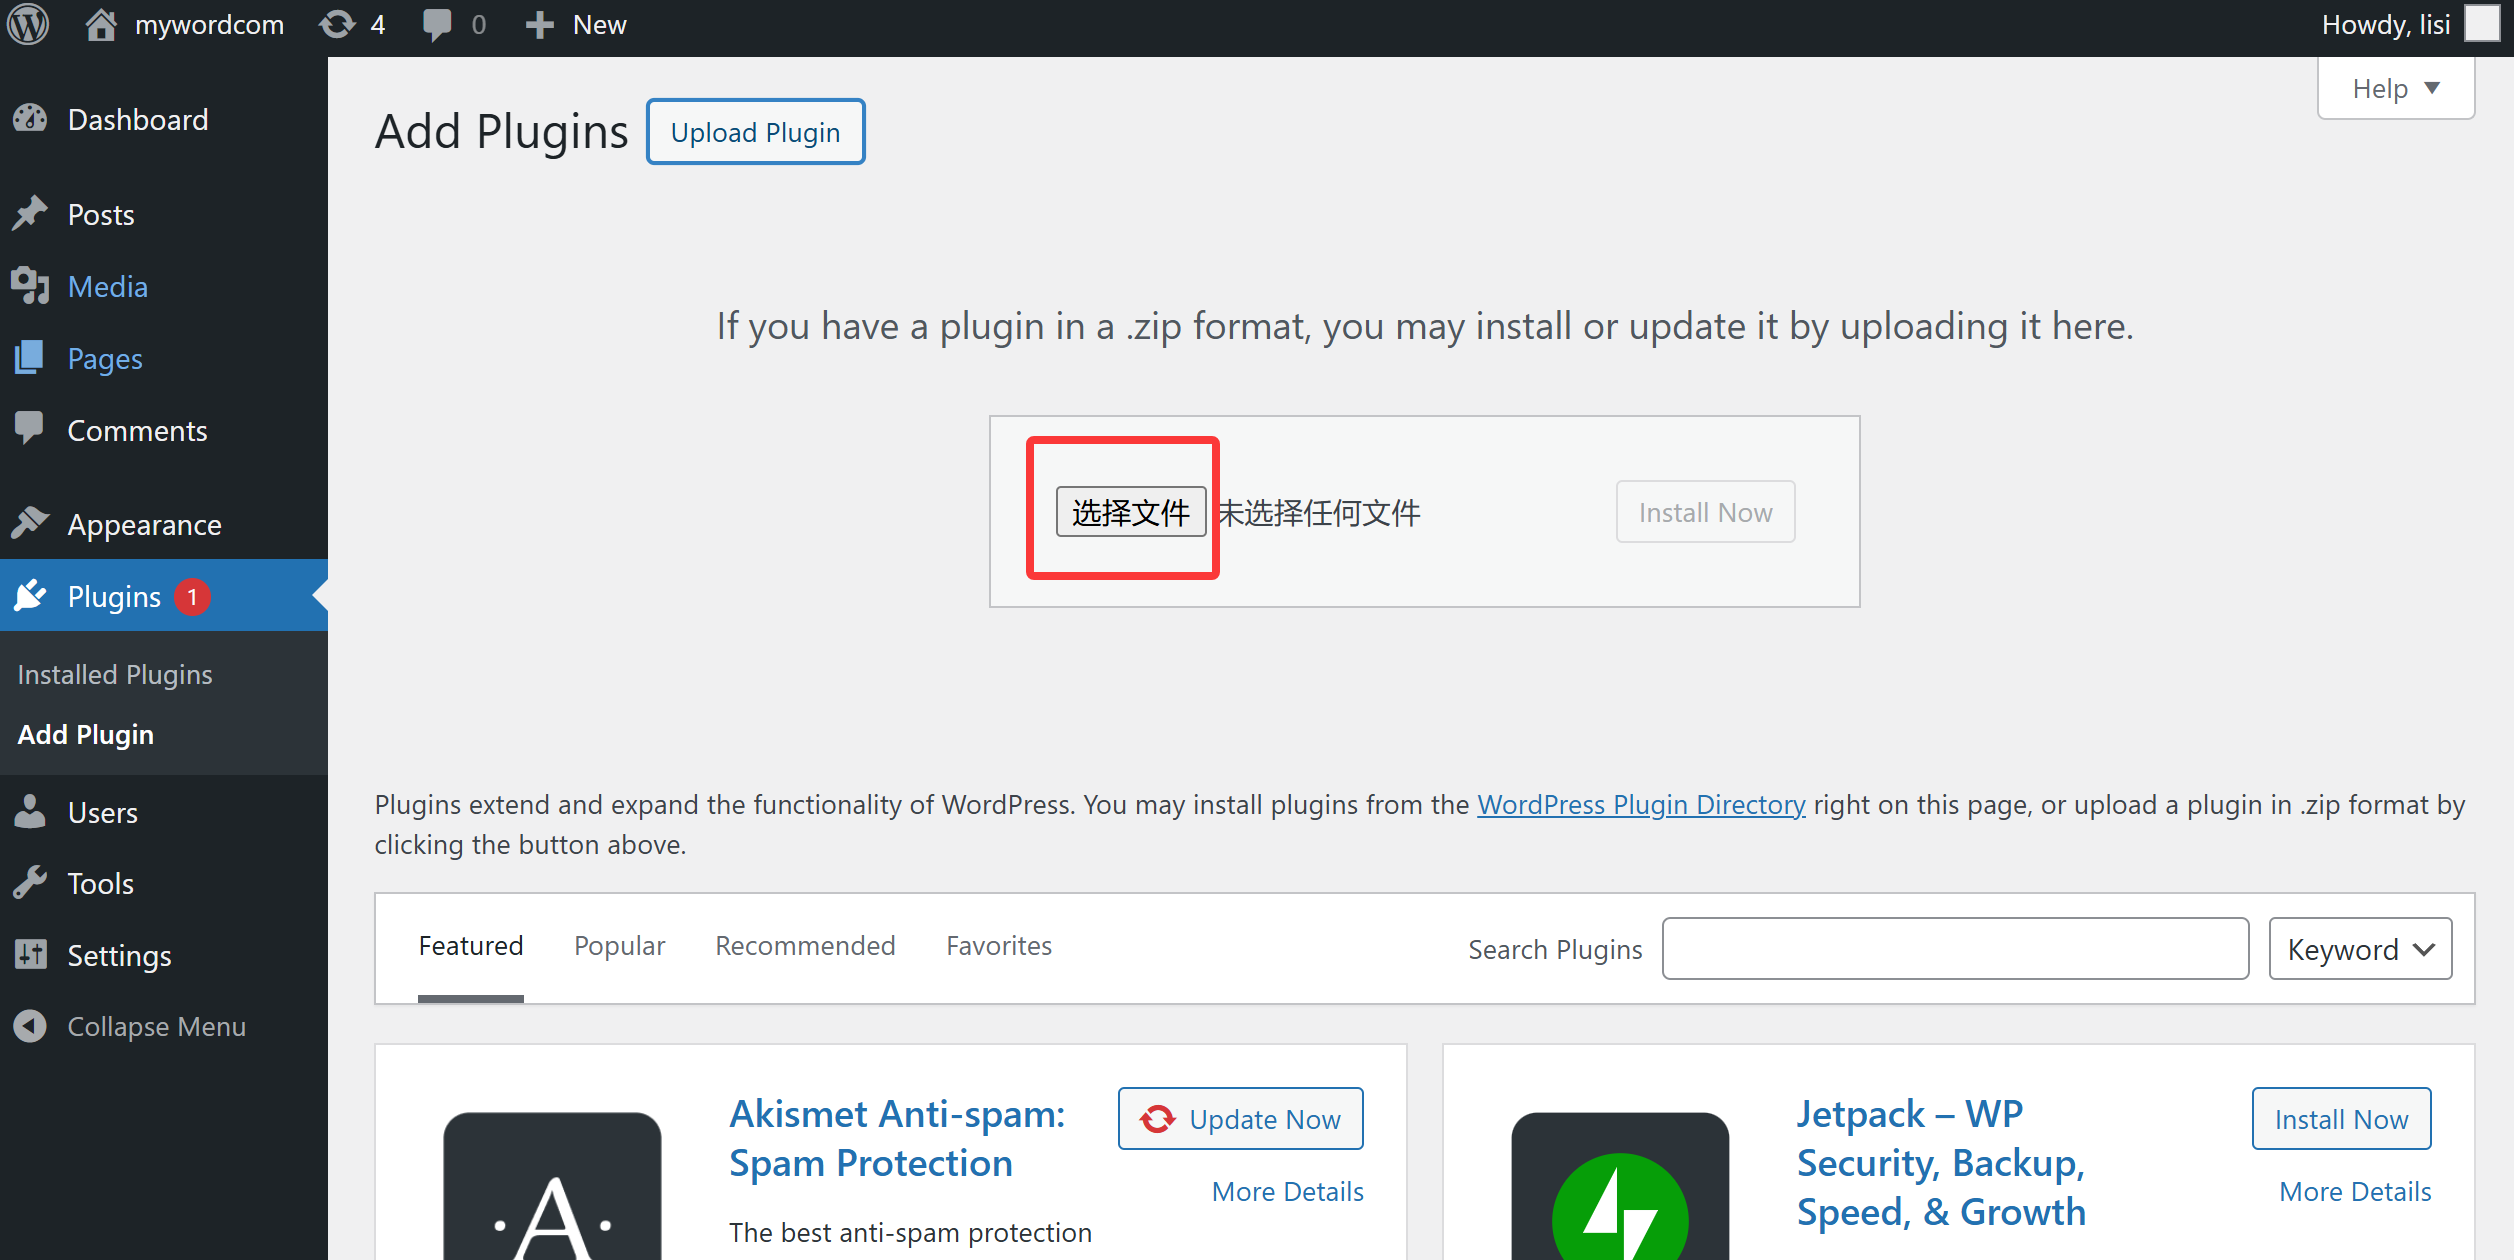
Task: Select the Media sidebar icon
Action: [30, 286]
